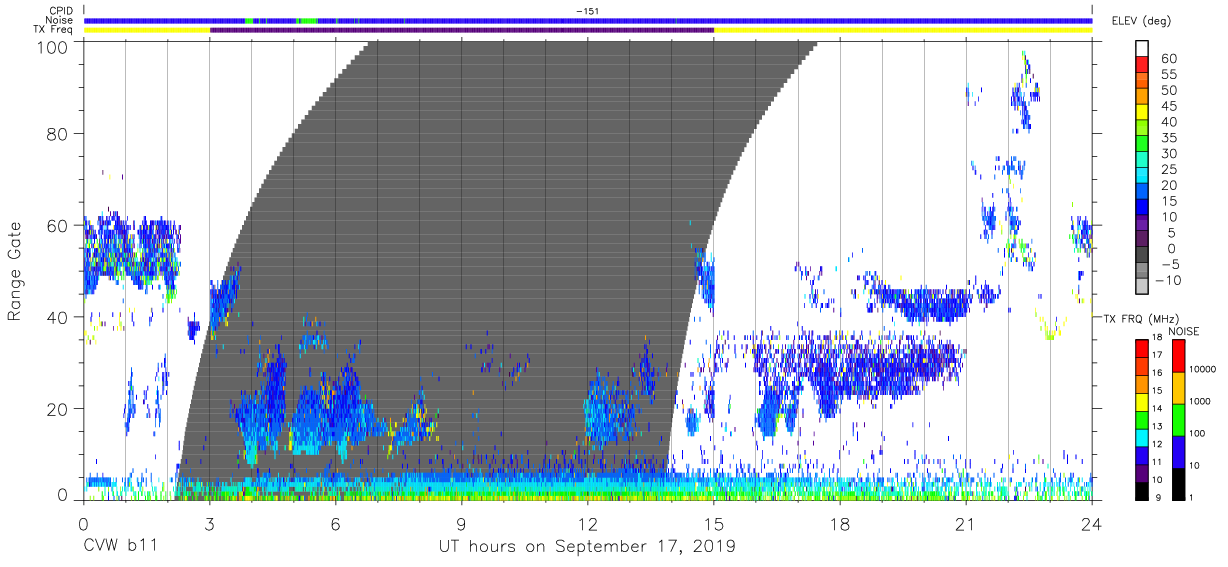Viewport: 1228px width, 567px height.
Task: Click the 'NOISE' legend title
Action: (1185, 331)
